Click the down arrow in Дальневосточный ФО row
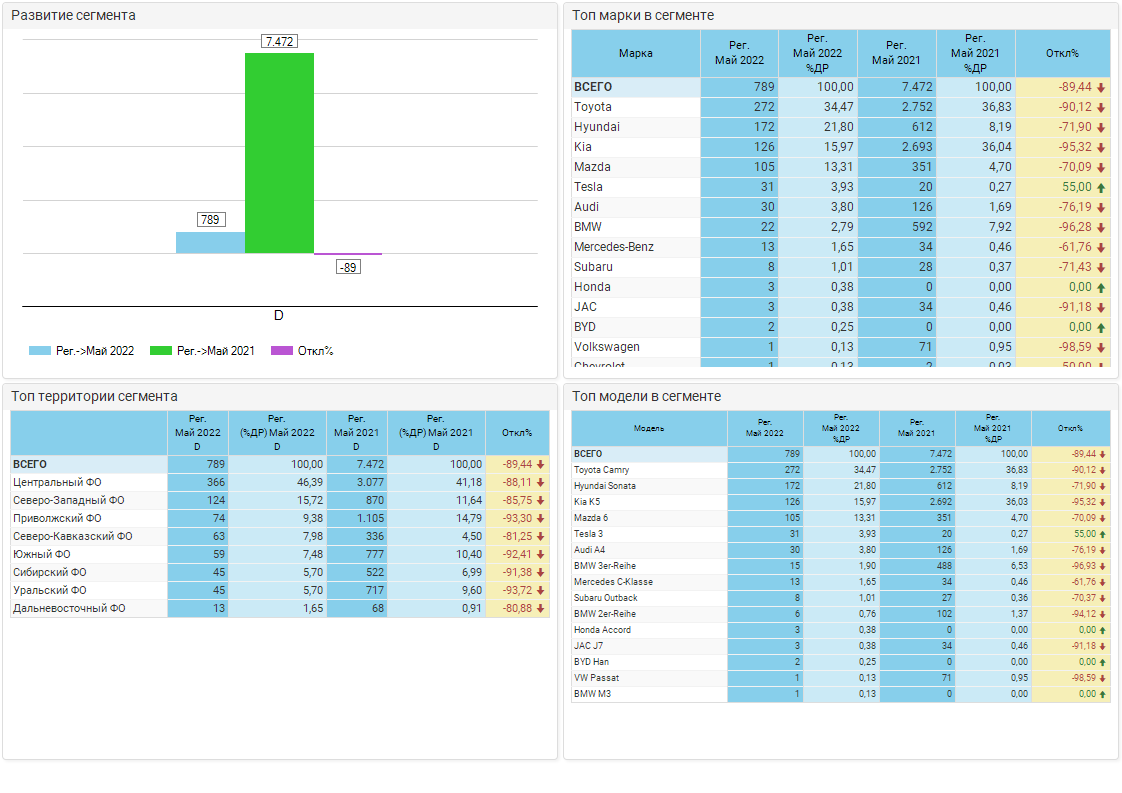1122x793 pixels. click(541, 608)
